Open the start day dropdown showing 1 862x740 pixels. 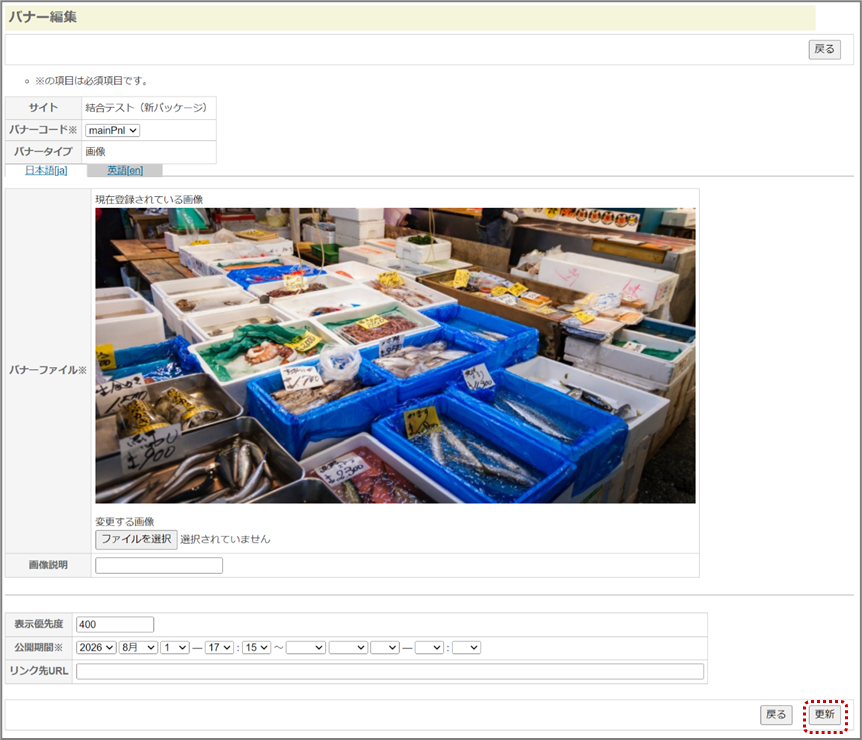[x=176, y=648]
